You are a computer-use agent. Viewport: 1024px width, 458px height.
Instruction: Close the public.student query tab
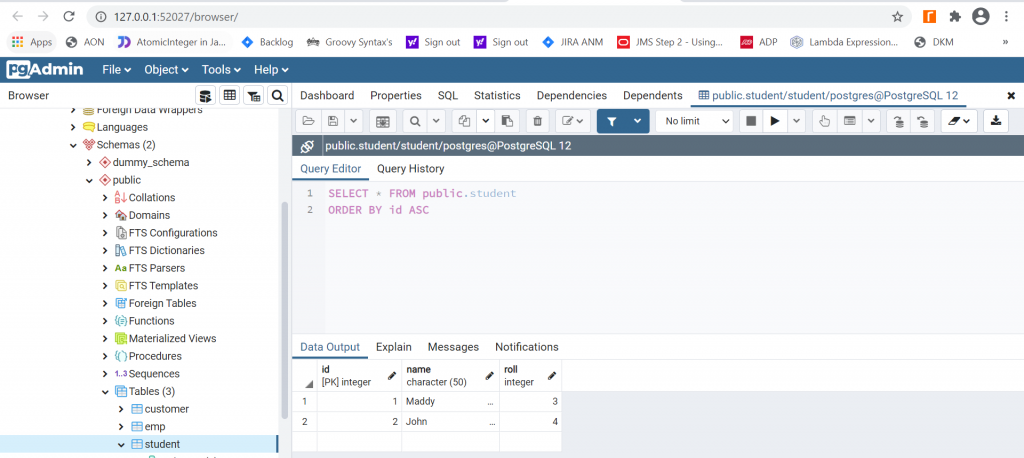tap(1011, 96)
